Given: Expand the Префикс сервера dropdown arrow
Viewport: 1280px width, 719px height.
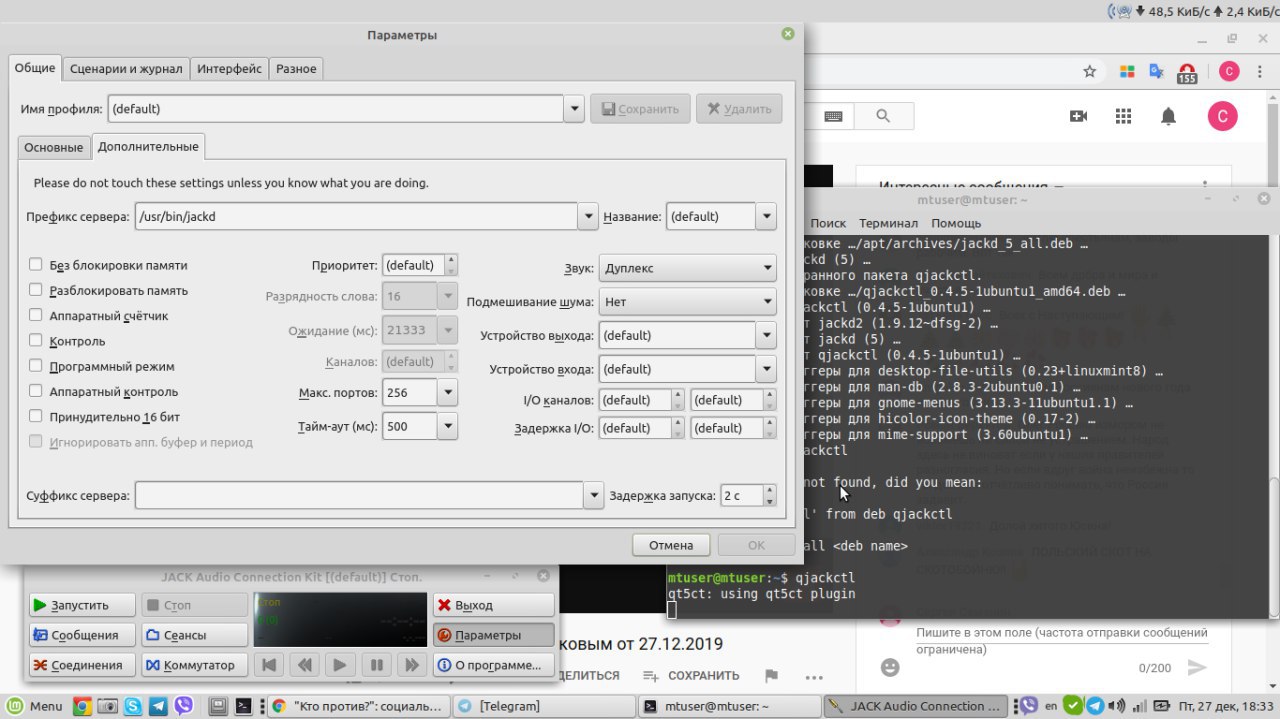Looking at the screenshot, I should (588, 216).
